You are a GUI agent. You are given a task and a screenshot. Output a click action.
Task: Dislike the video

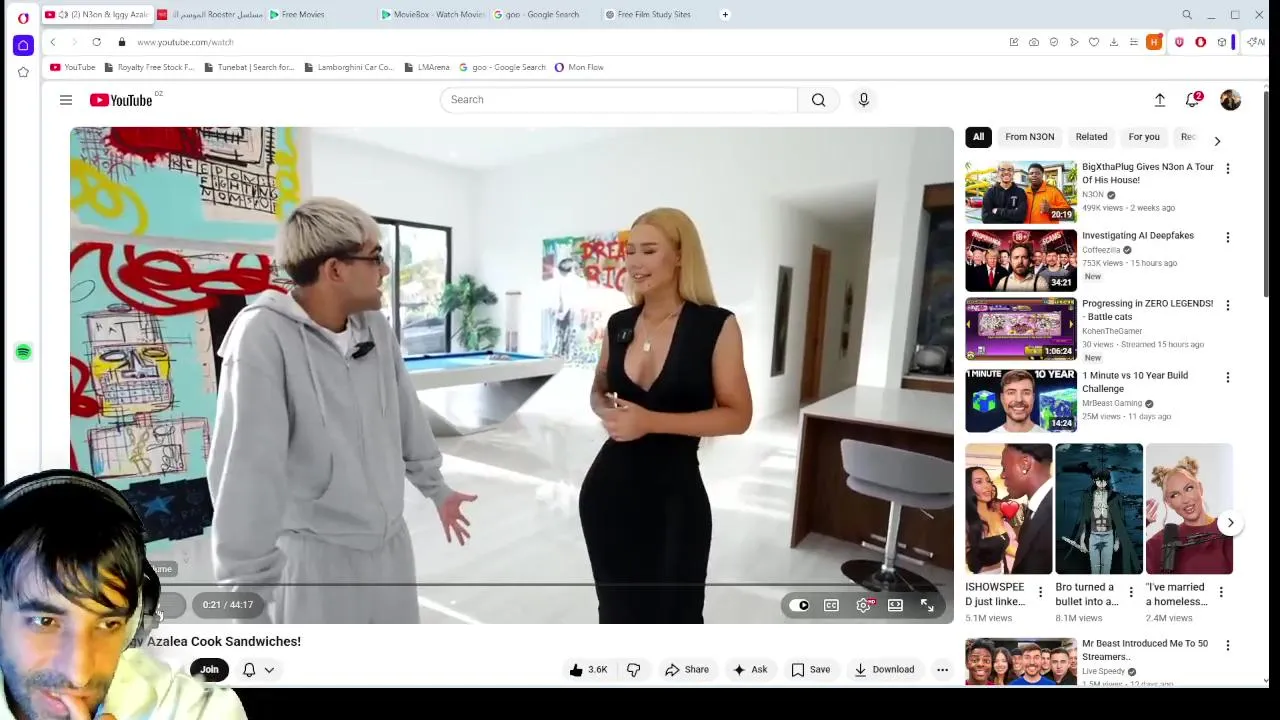coord(633,670)
